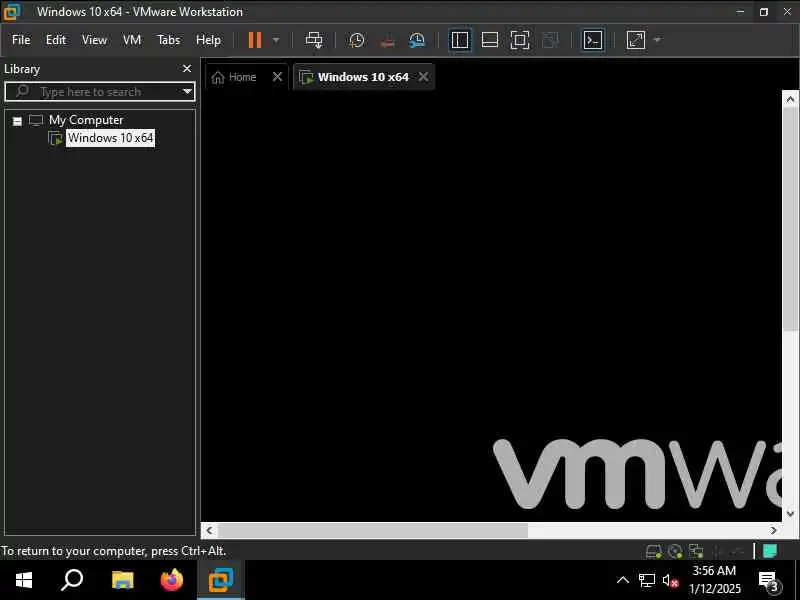The height and width of the screenshot is (600, 800).
Task: Click the teal message log status icon
Action: click(770, 551)
